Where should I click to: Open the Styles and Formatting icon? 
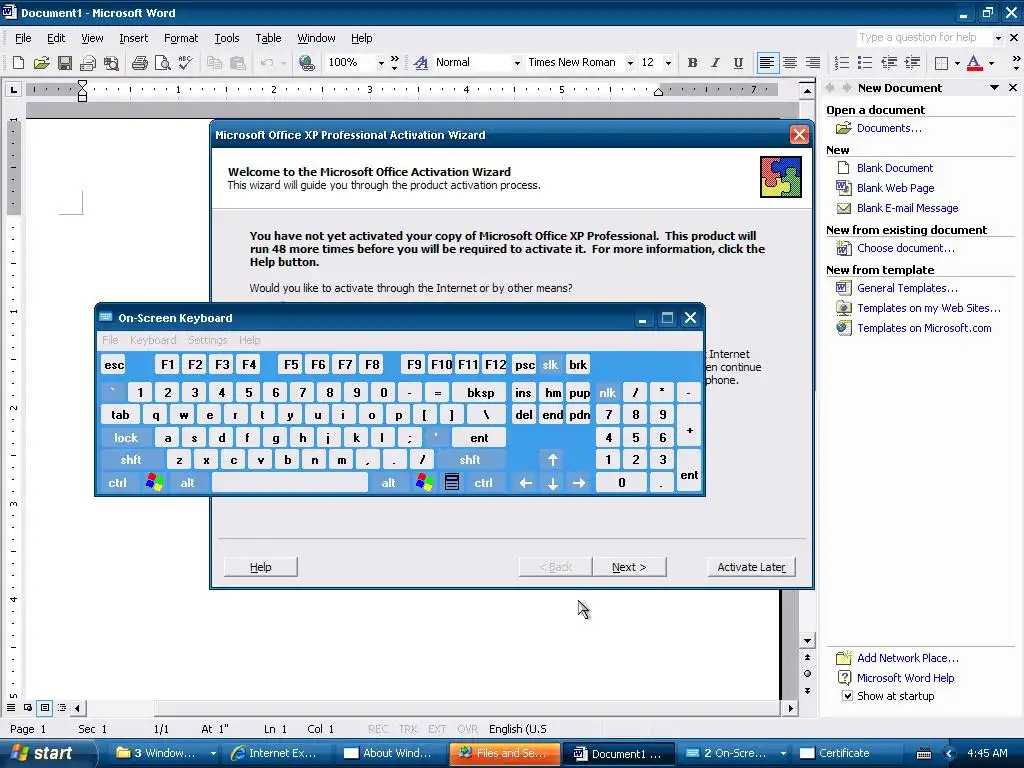pyautogui.click(x=421, y=63)
